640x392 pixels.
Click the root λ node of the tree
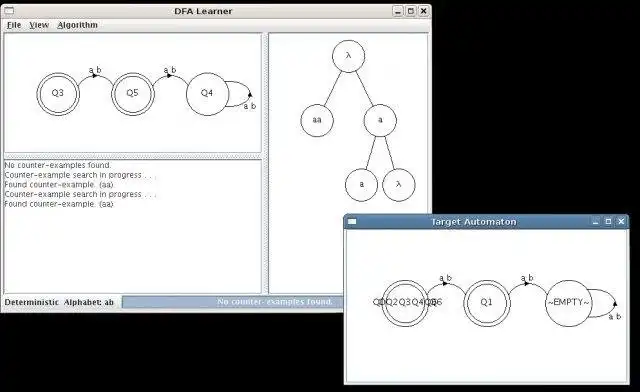[x=348, y=56]
